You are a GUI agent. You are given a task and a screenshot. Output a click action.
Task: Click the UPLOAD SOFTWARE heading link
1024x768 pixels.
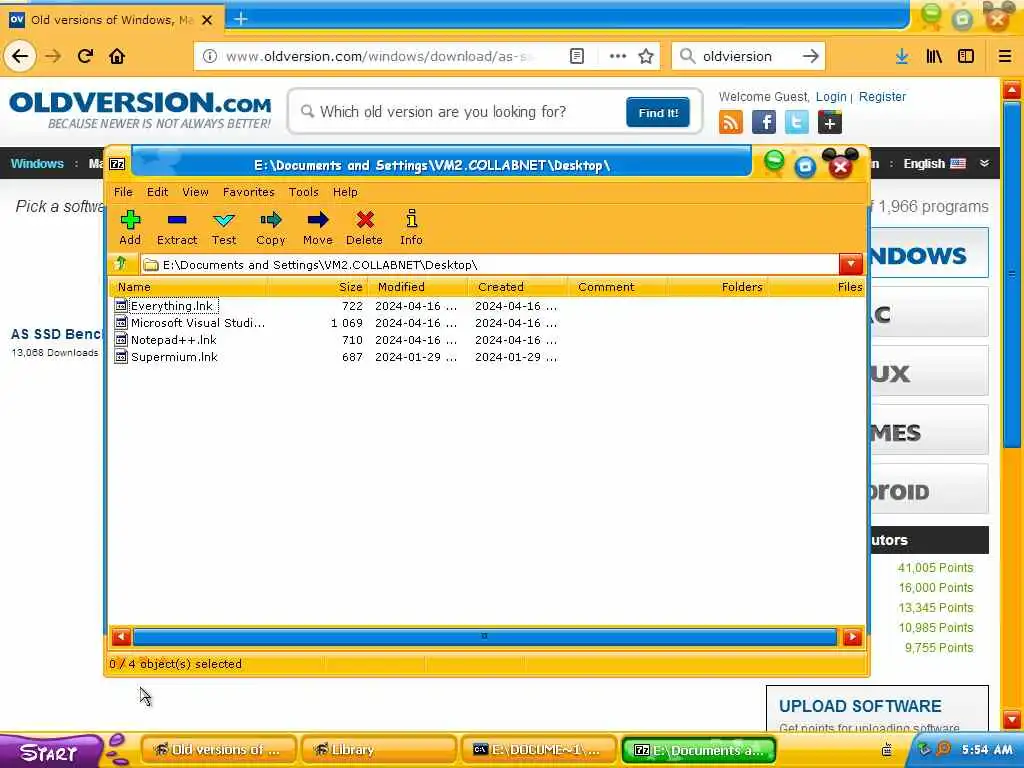click(860, 706)
